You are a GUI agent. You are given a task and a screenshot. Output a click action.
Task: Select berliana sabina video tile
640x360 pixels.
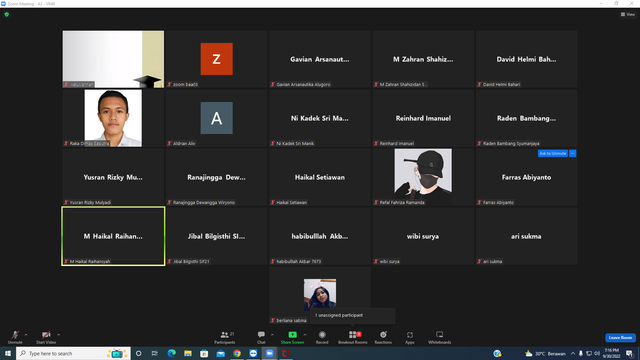pos(320,295)
